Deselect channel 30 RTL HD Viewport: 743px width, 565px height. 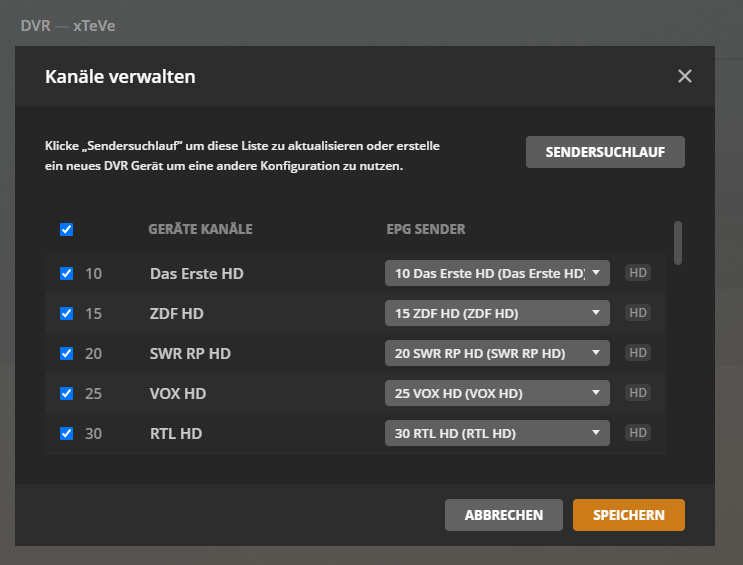(x=67, y=433)
